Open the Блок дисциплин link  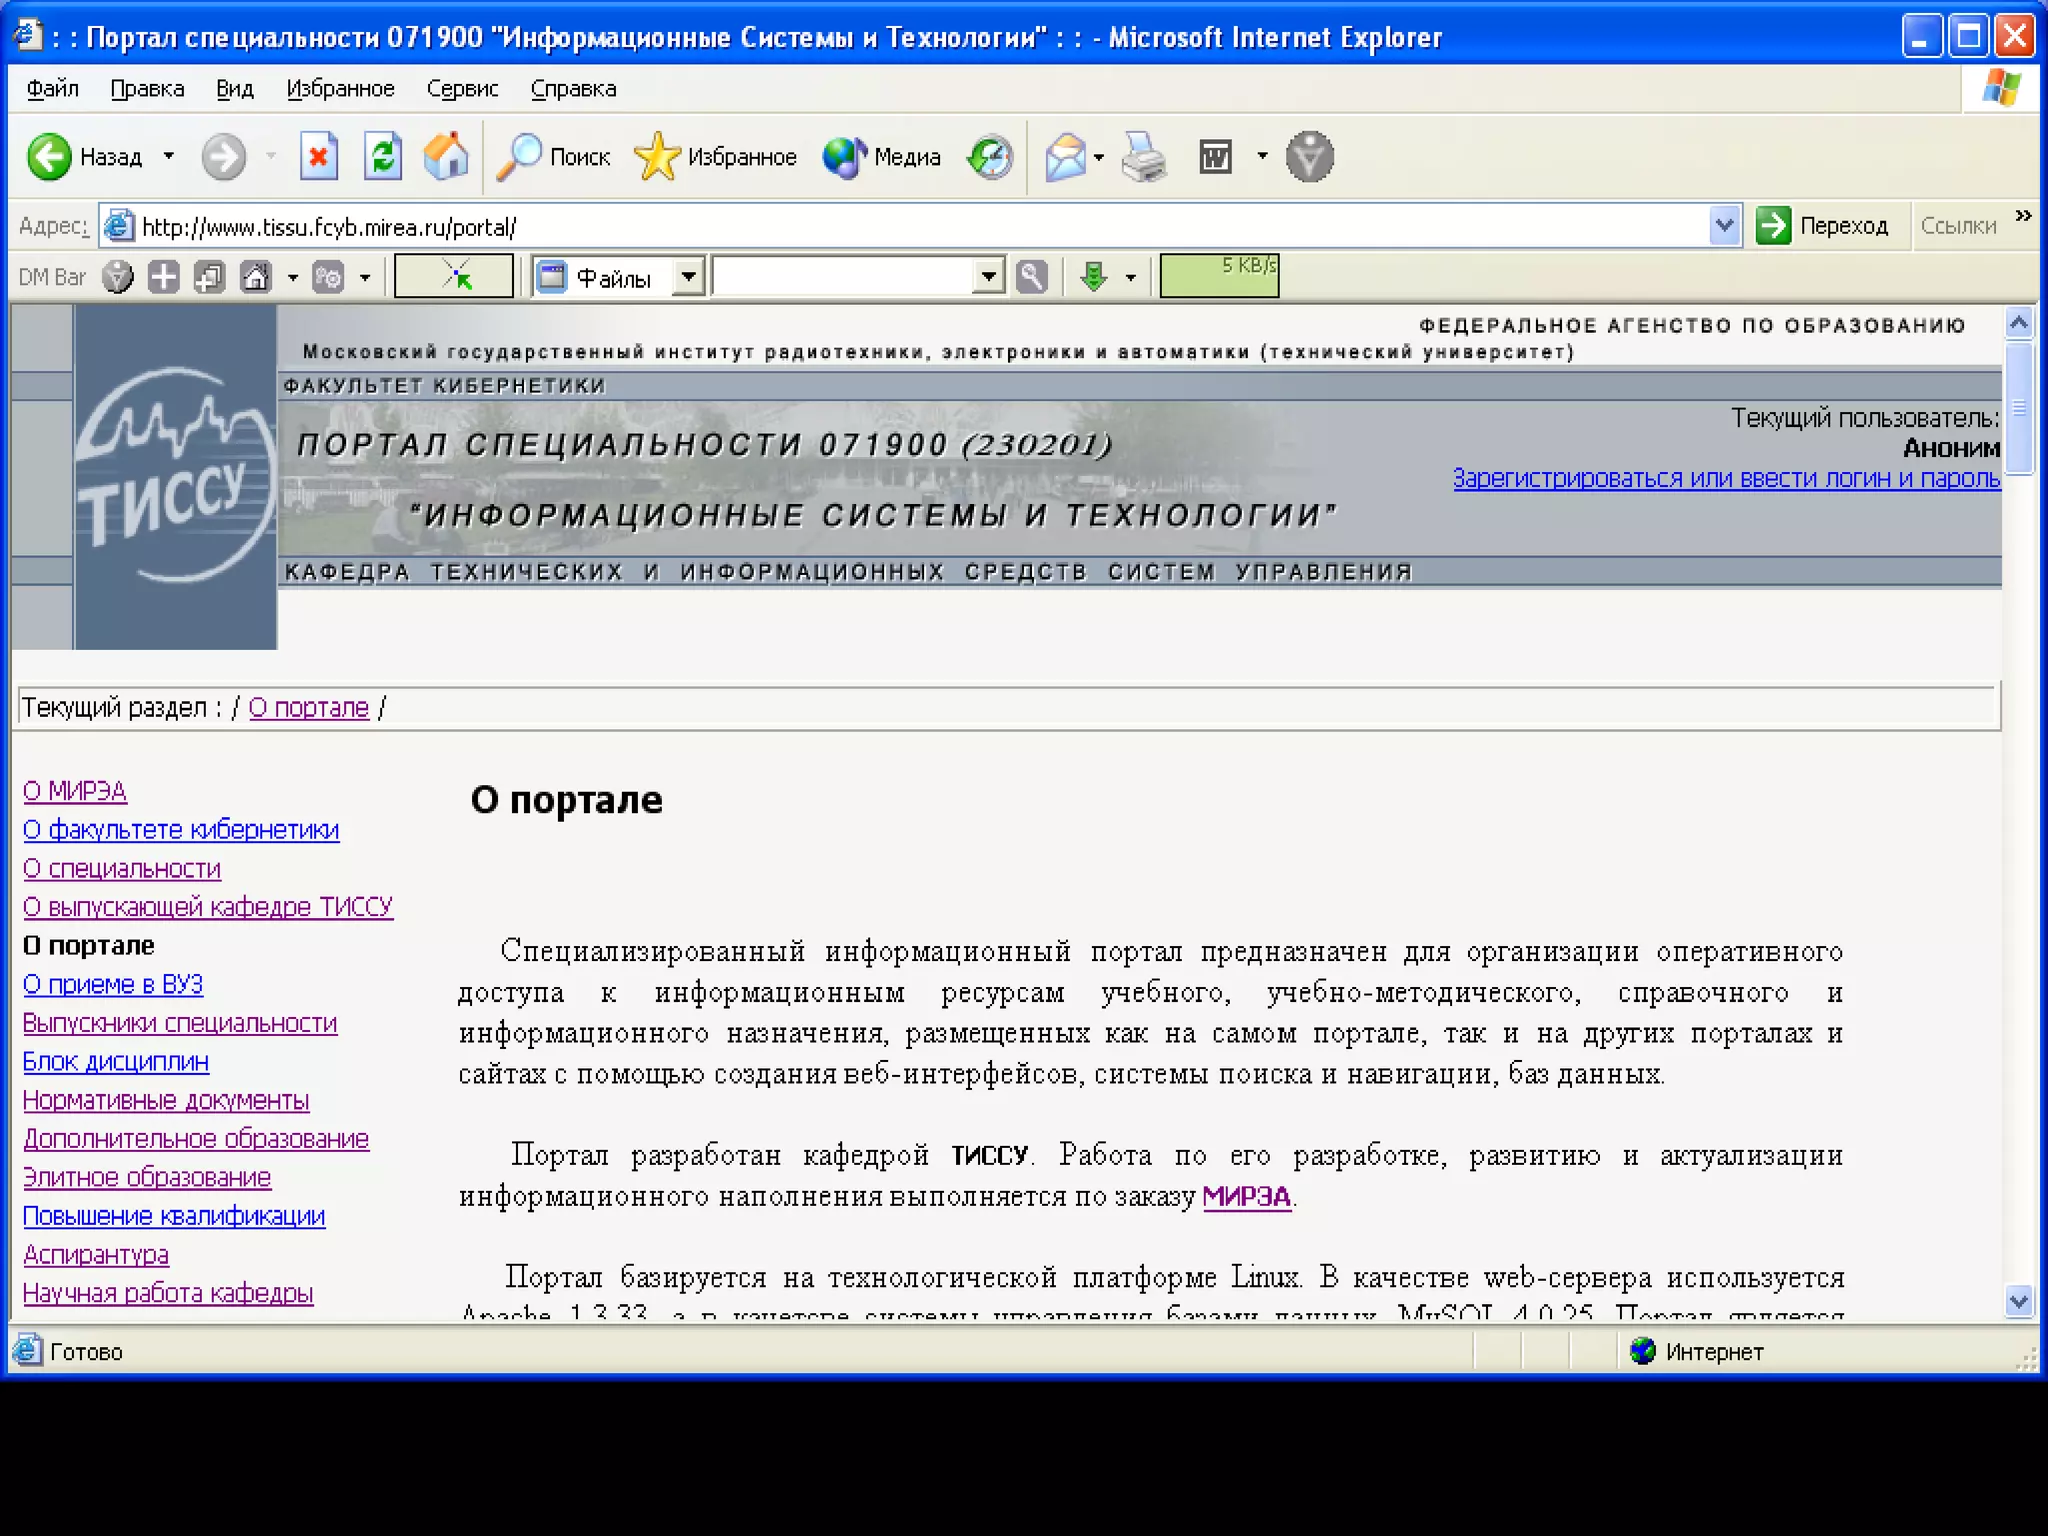point(116,1062)
